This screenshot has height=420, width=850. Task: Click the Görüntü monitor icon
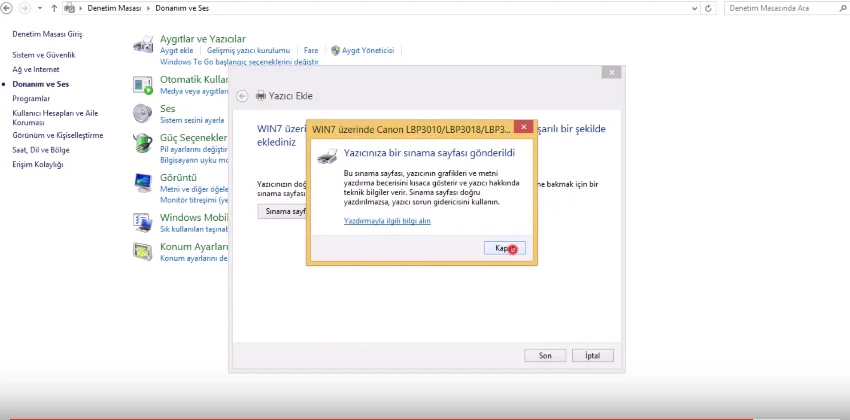coord(143,183)
